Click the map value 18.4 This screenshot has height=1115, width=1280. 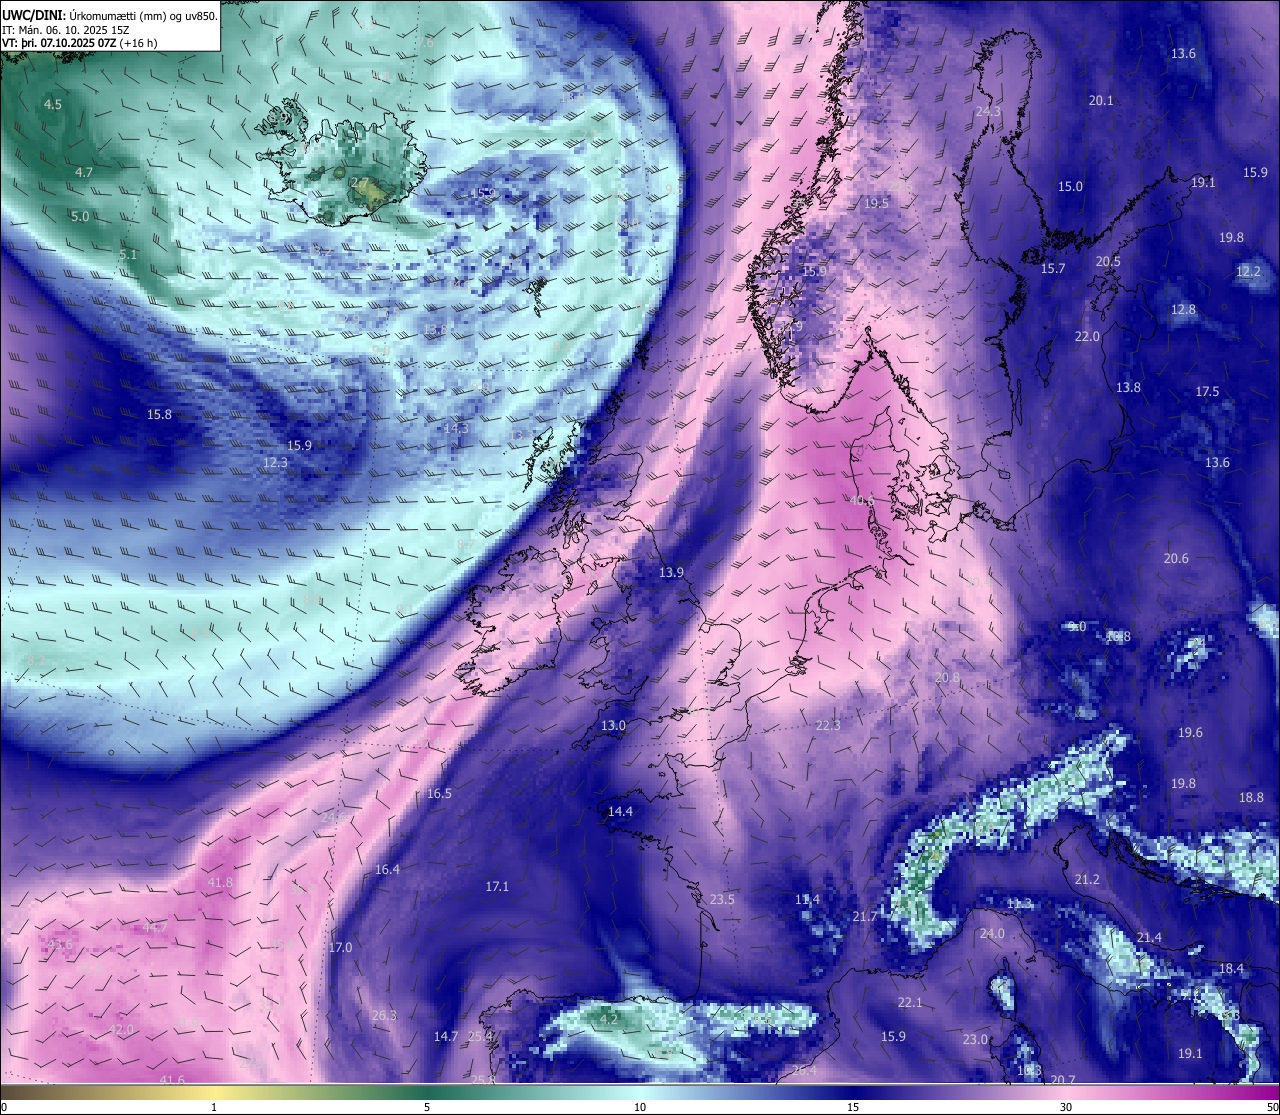pyautogui.click(x=1231, y=968)
